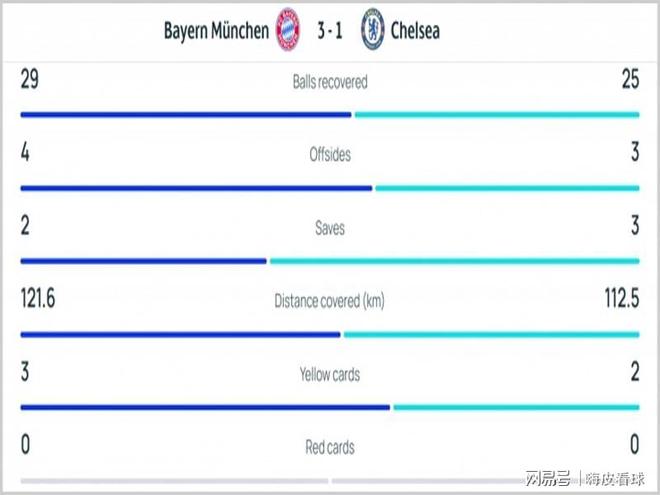Click Bayern's dark blue Balls recovered bar
The width and height of the screenshot is (660, 495).
(186, 114)
